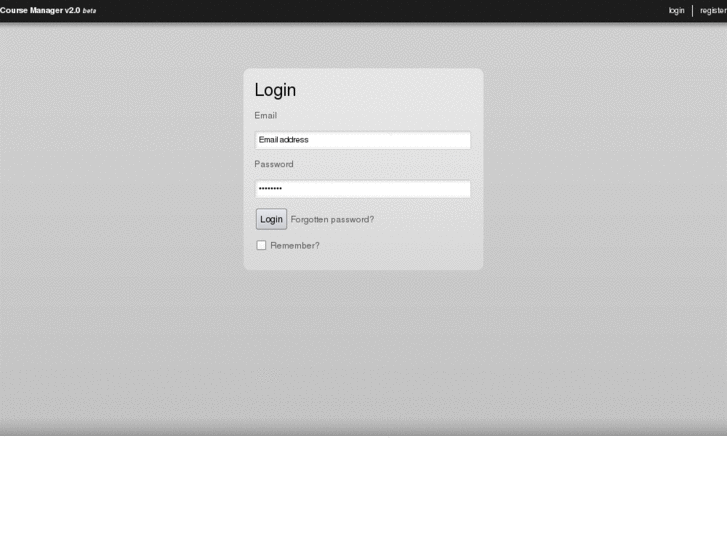Go to the register link in top bar
The image size is (727, 545).
713,10
